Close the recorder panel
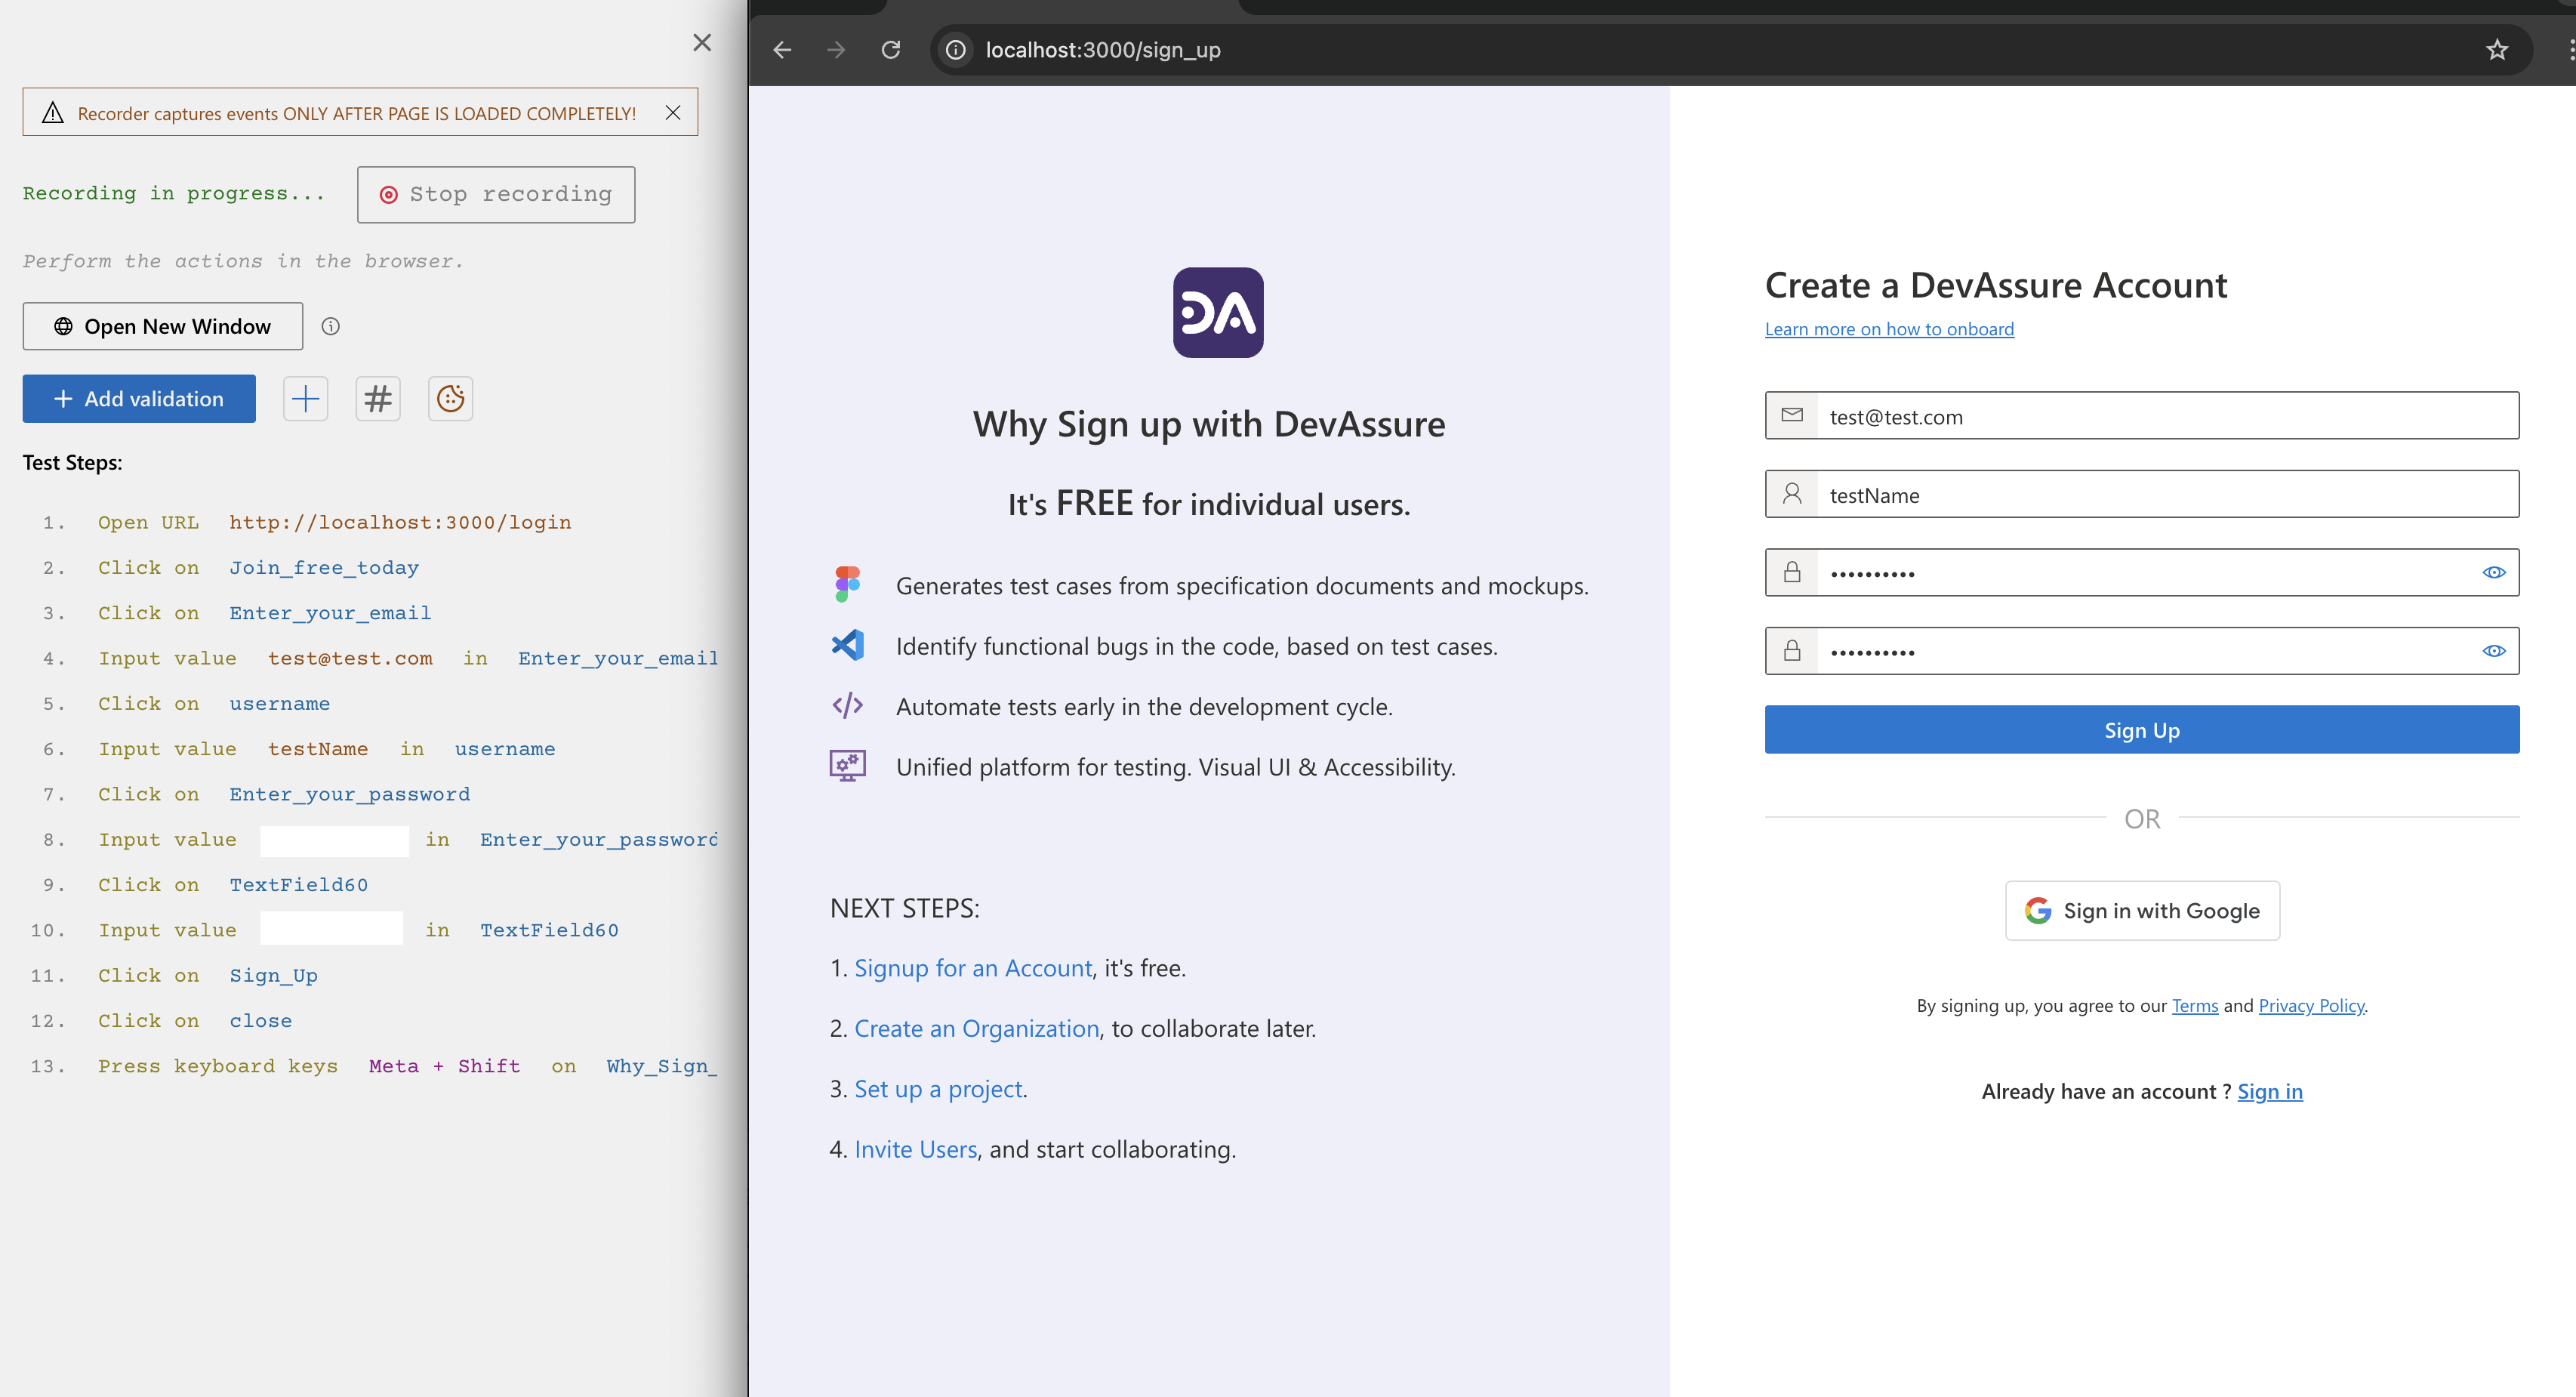The width and height of the screenshot is (2576, 1397). 703,43
